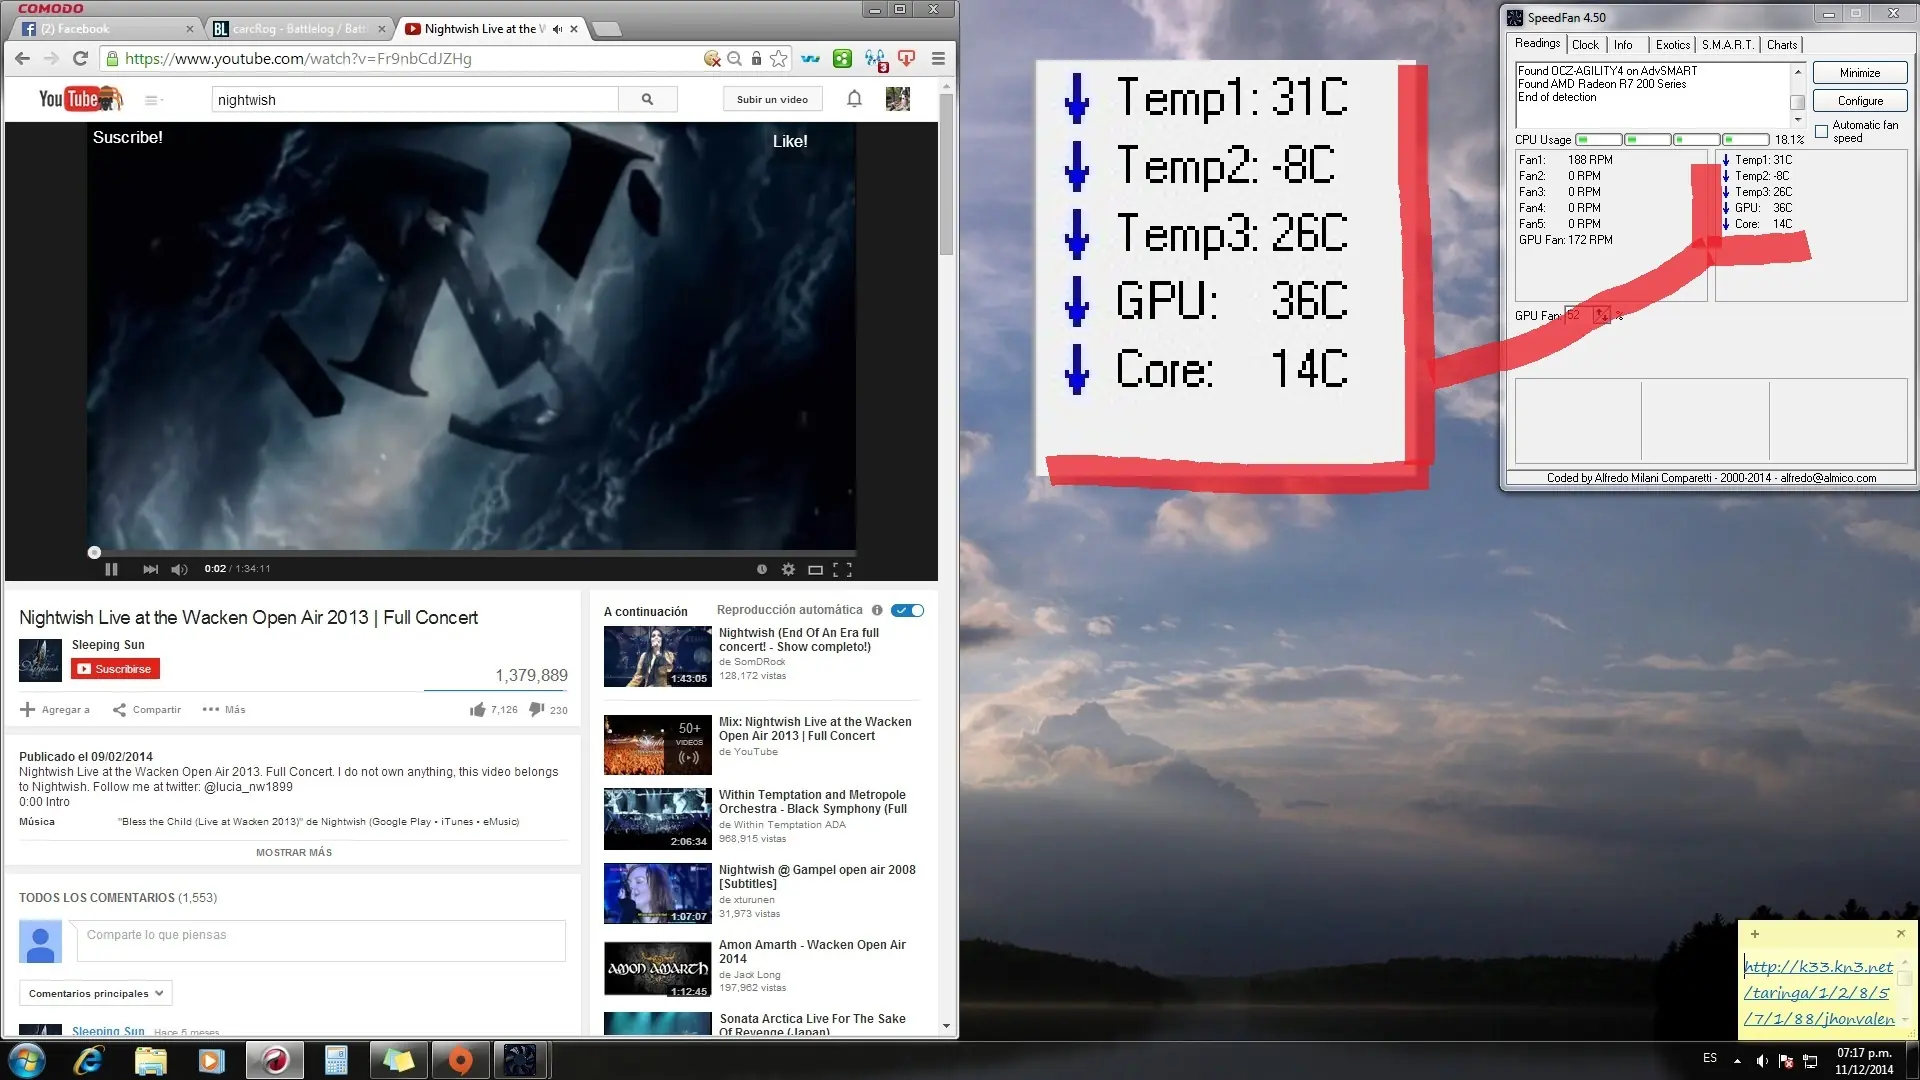Click the thumbs down dislike icon
This screenshot has height=1080, width=1920.
pos(536,710)
